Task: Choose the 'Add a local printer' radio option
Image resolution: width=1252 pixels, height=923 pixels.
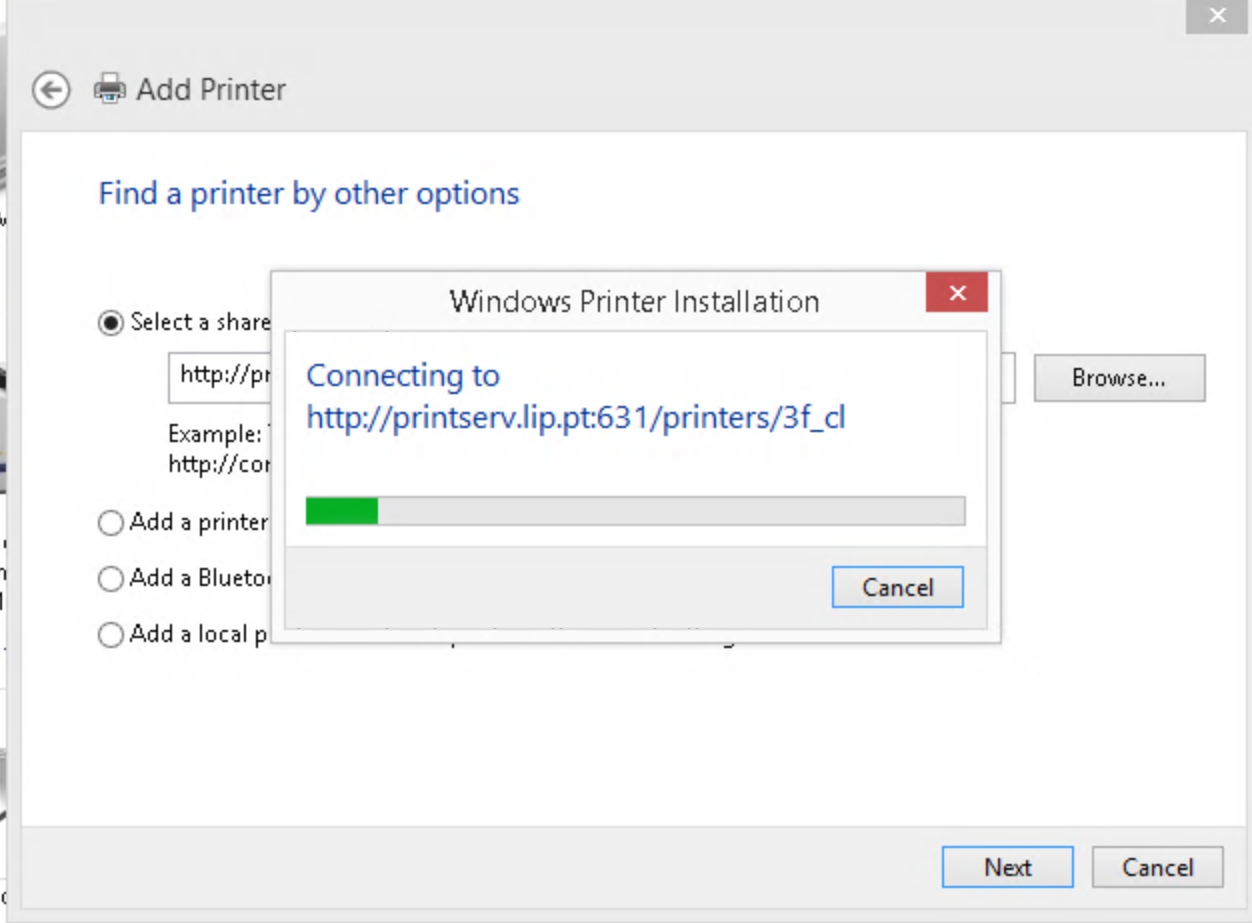Action: pos(111,635)
